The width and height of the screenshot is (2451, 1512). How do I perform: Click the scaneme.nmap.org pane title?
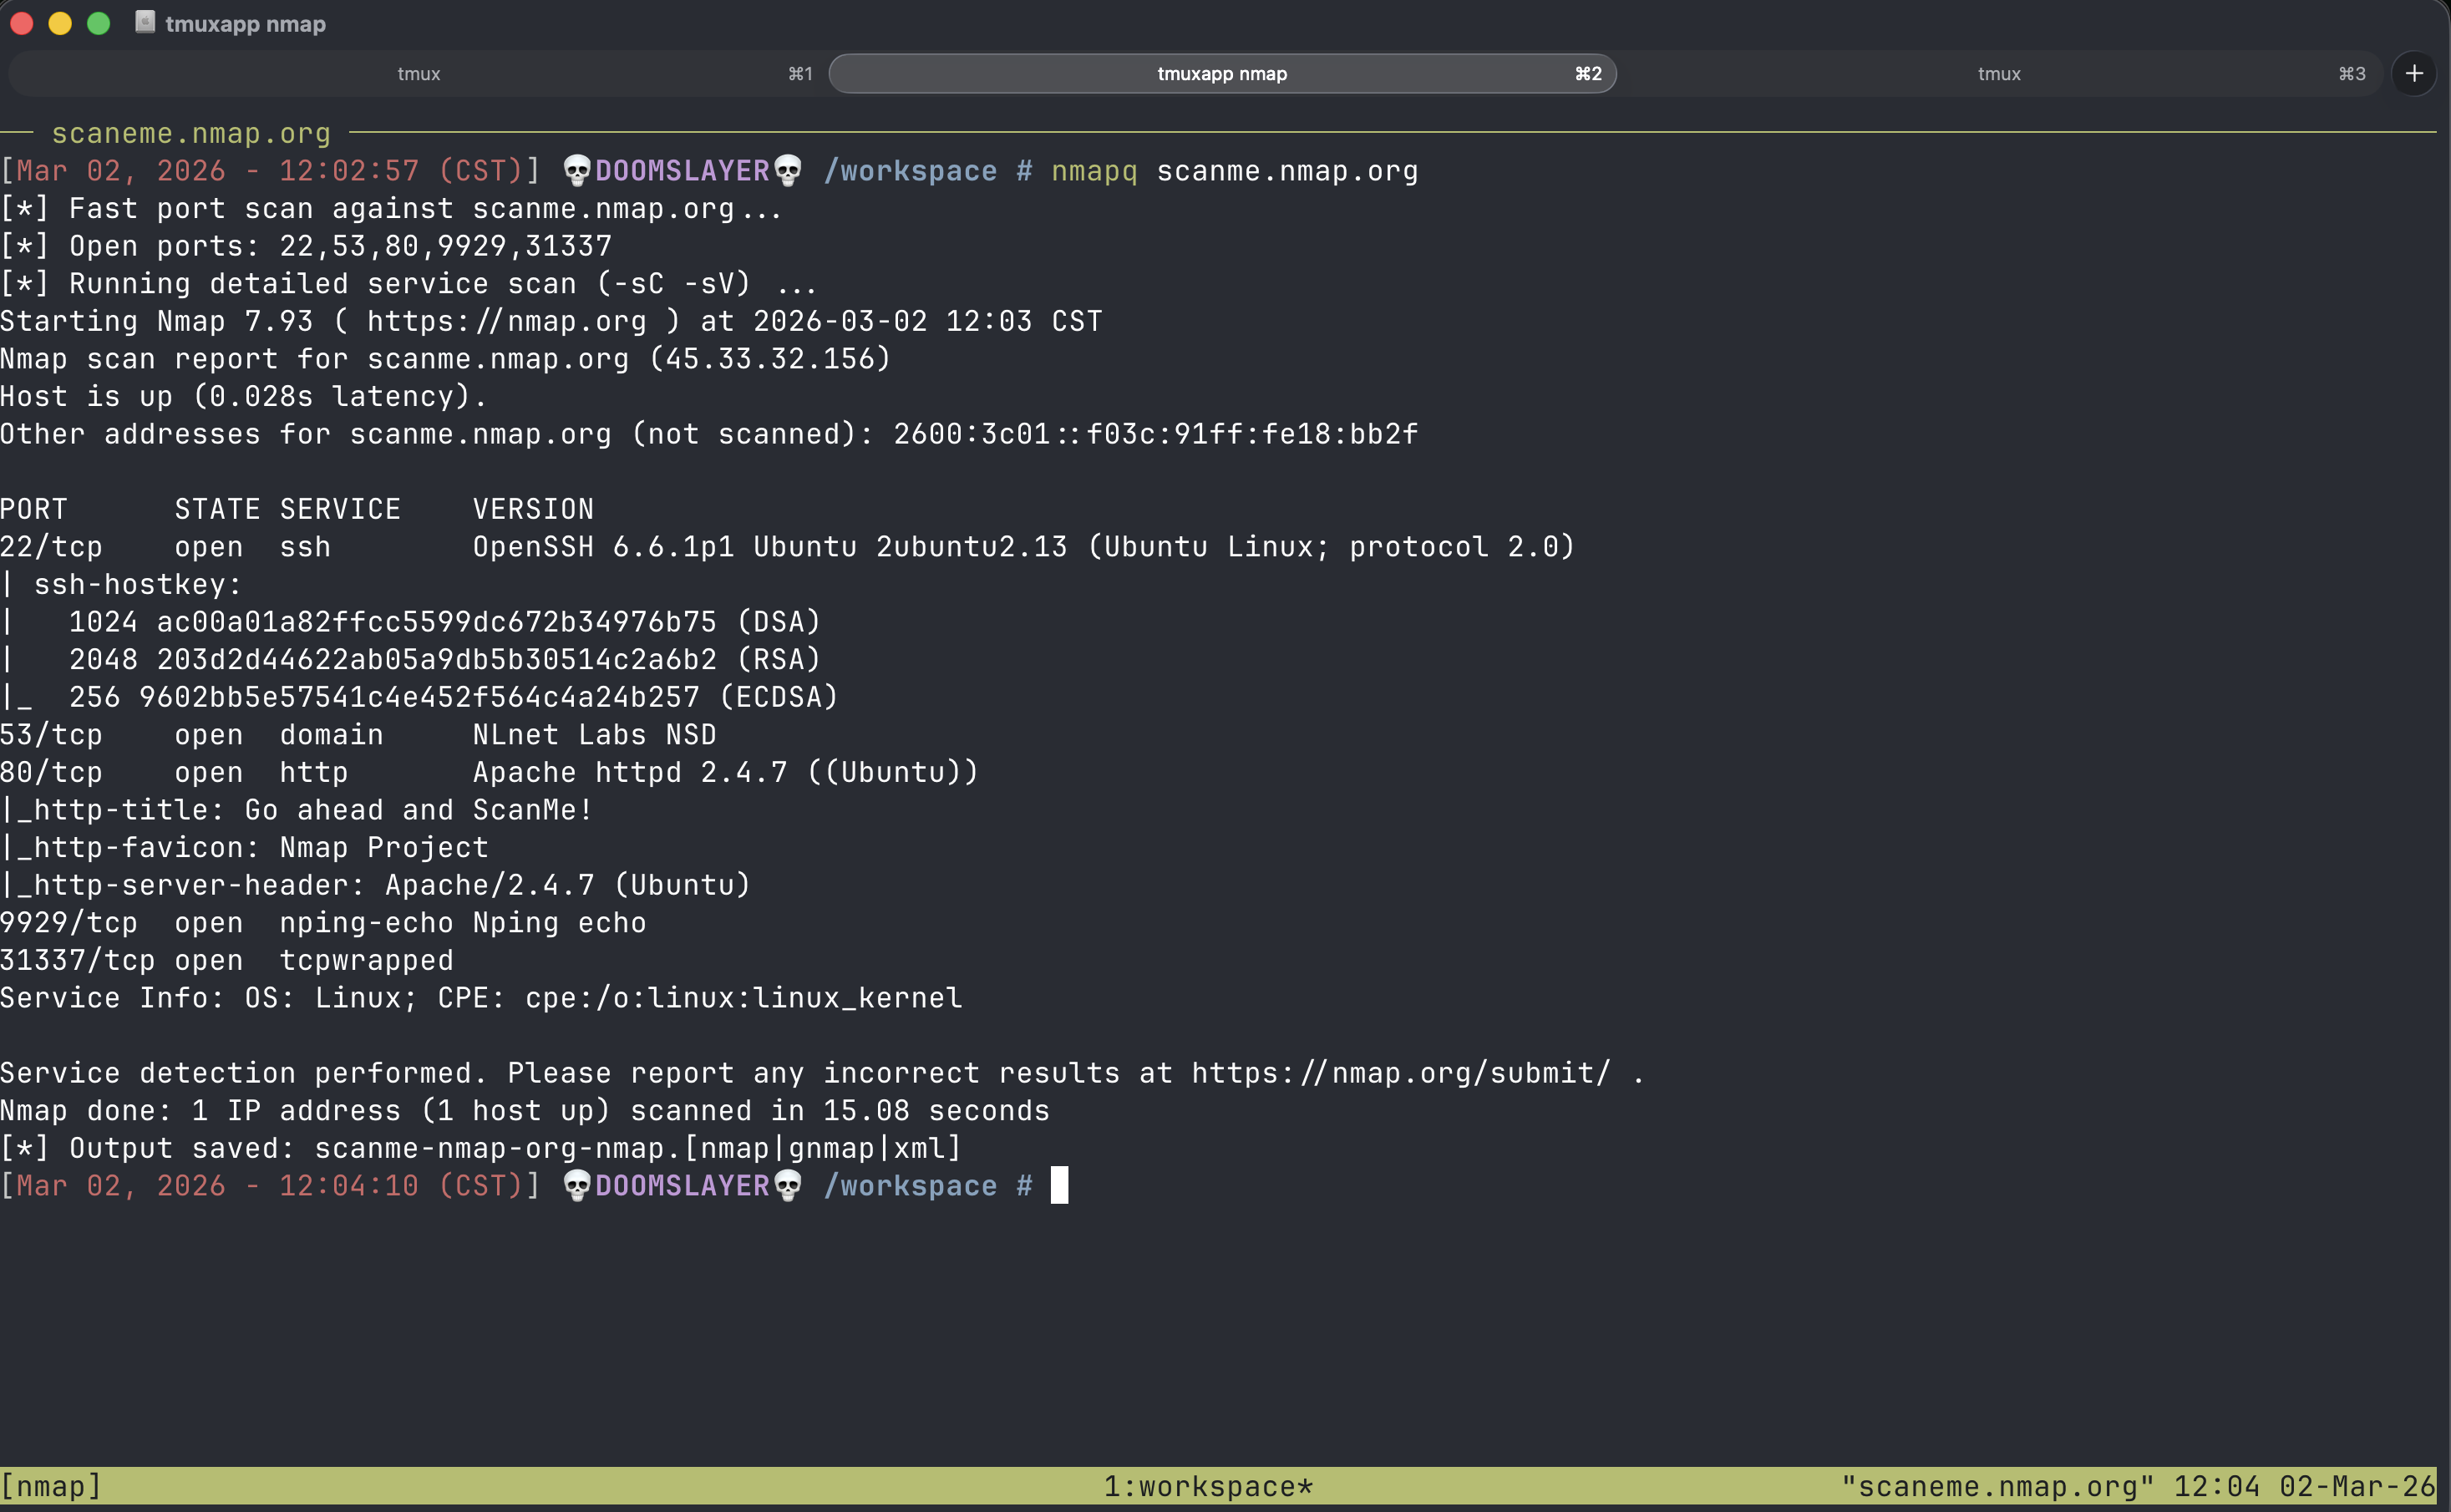(191, 133)
